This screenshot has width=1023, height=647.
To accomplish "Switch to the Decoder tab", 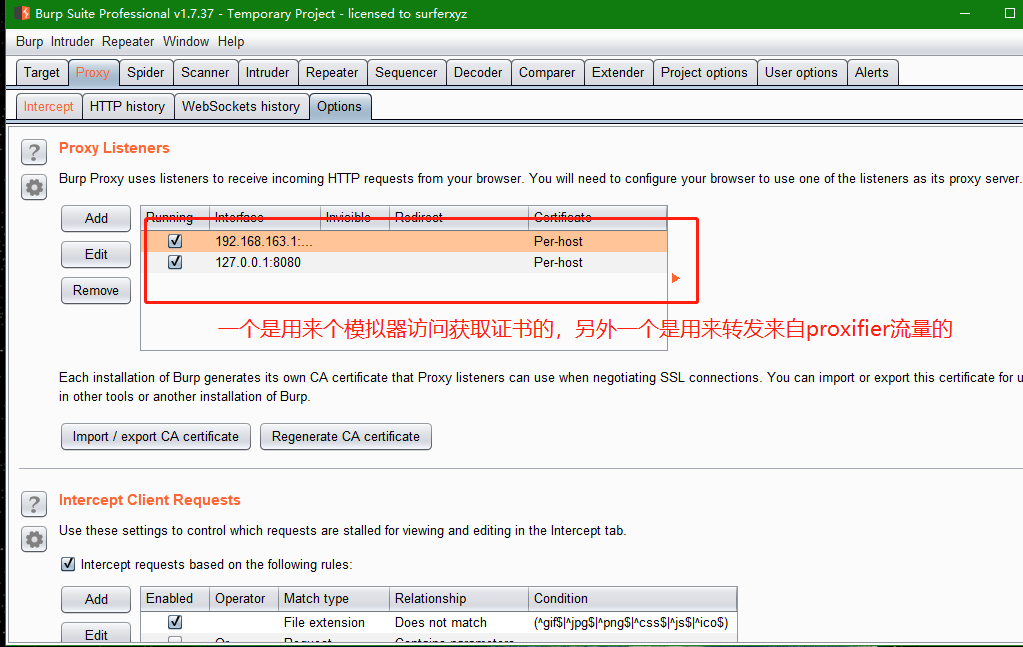I will 478,72.
